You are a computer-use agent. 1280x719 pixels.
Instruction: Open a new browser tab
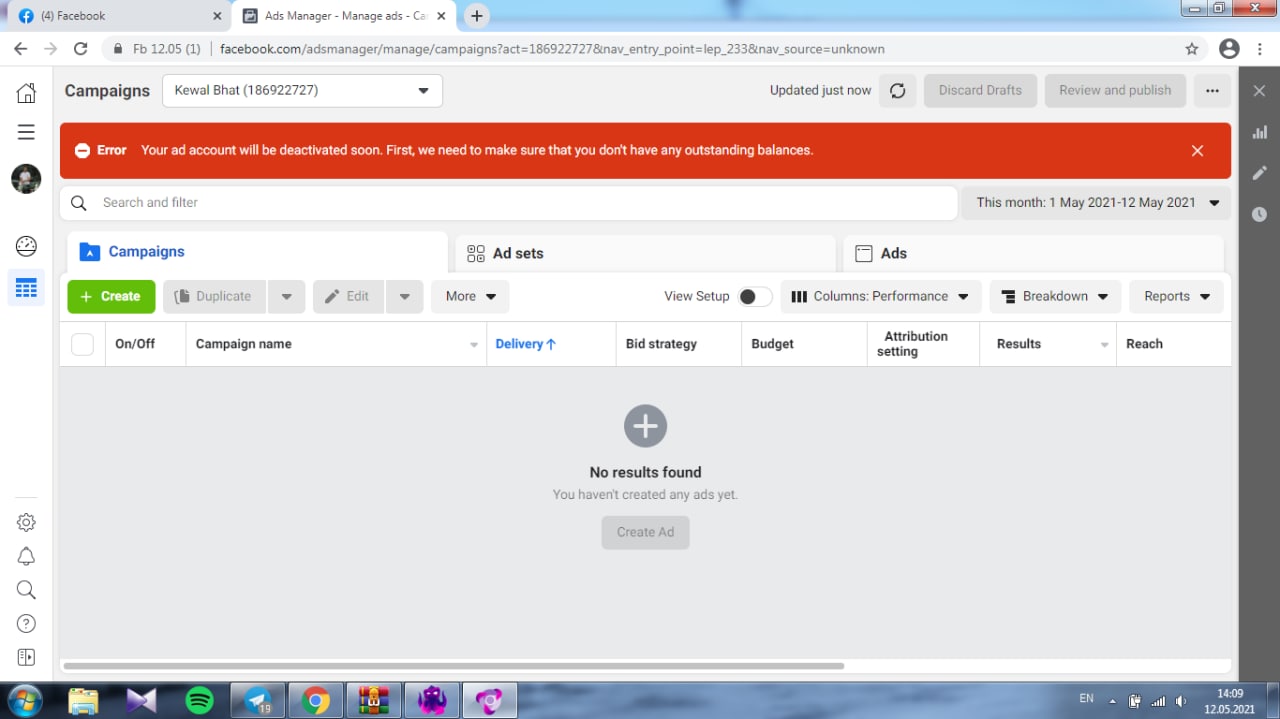(x=477, y=16)
